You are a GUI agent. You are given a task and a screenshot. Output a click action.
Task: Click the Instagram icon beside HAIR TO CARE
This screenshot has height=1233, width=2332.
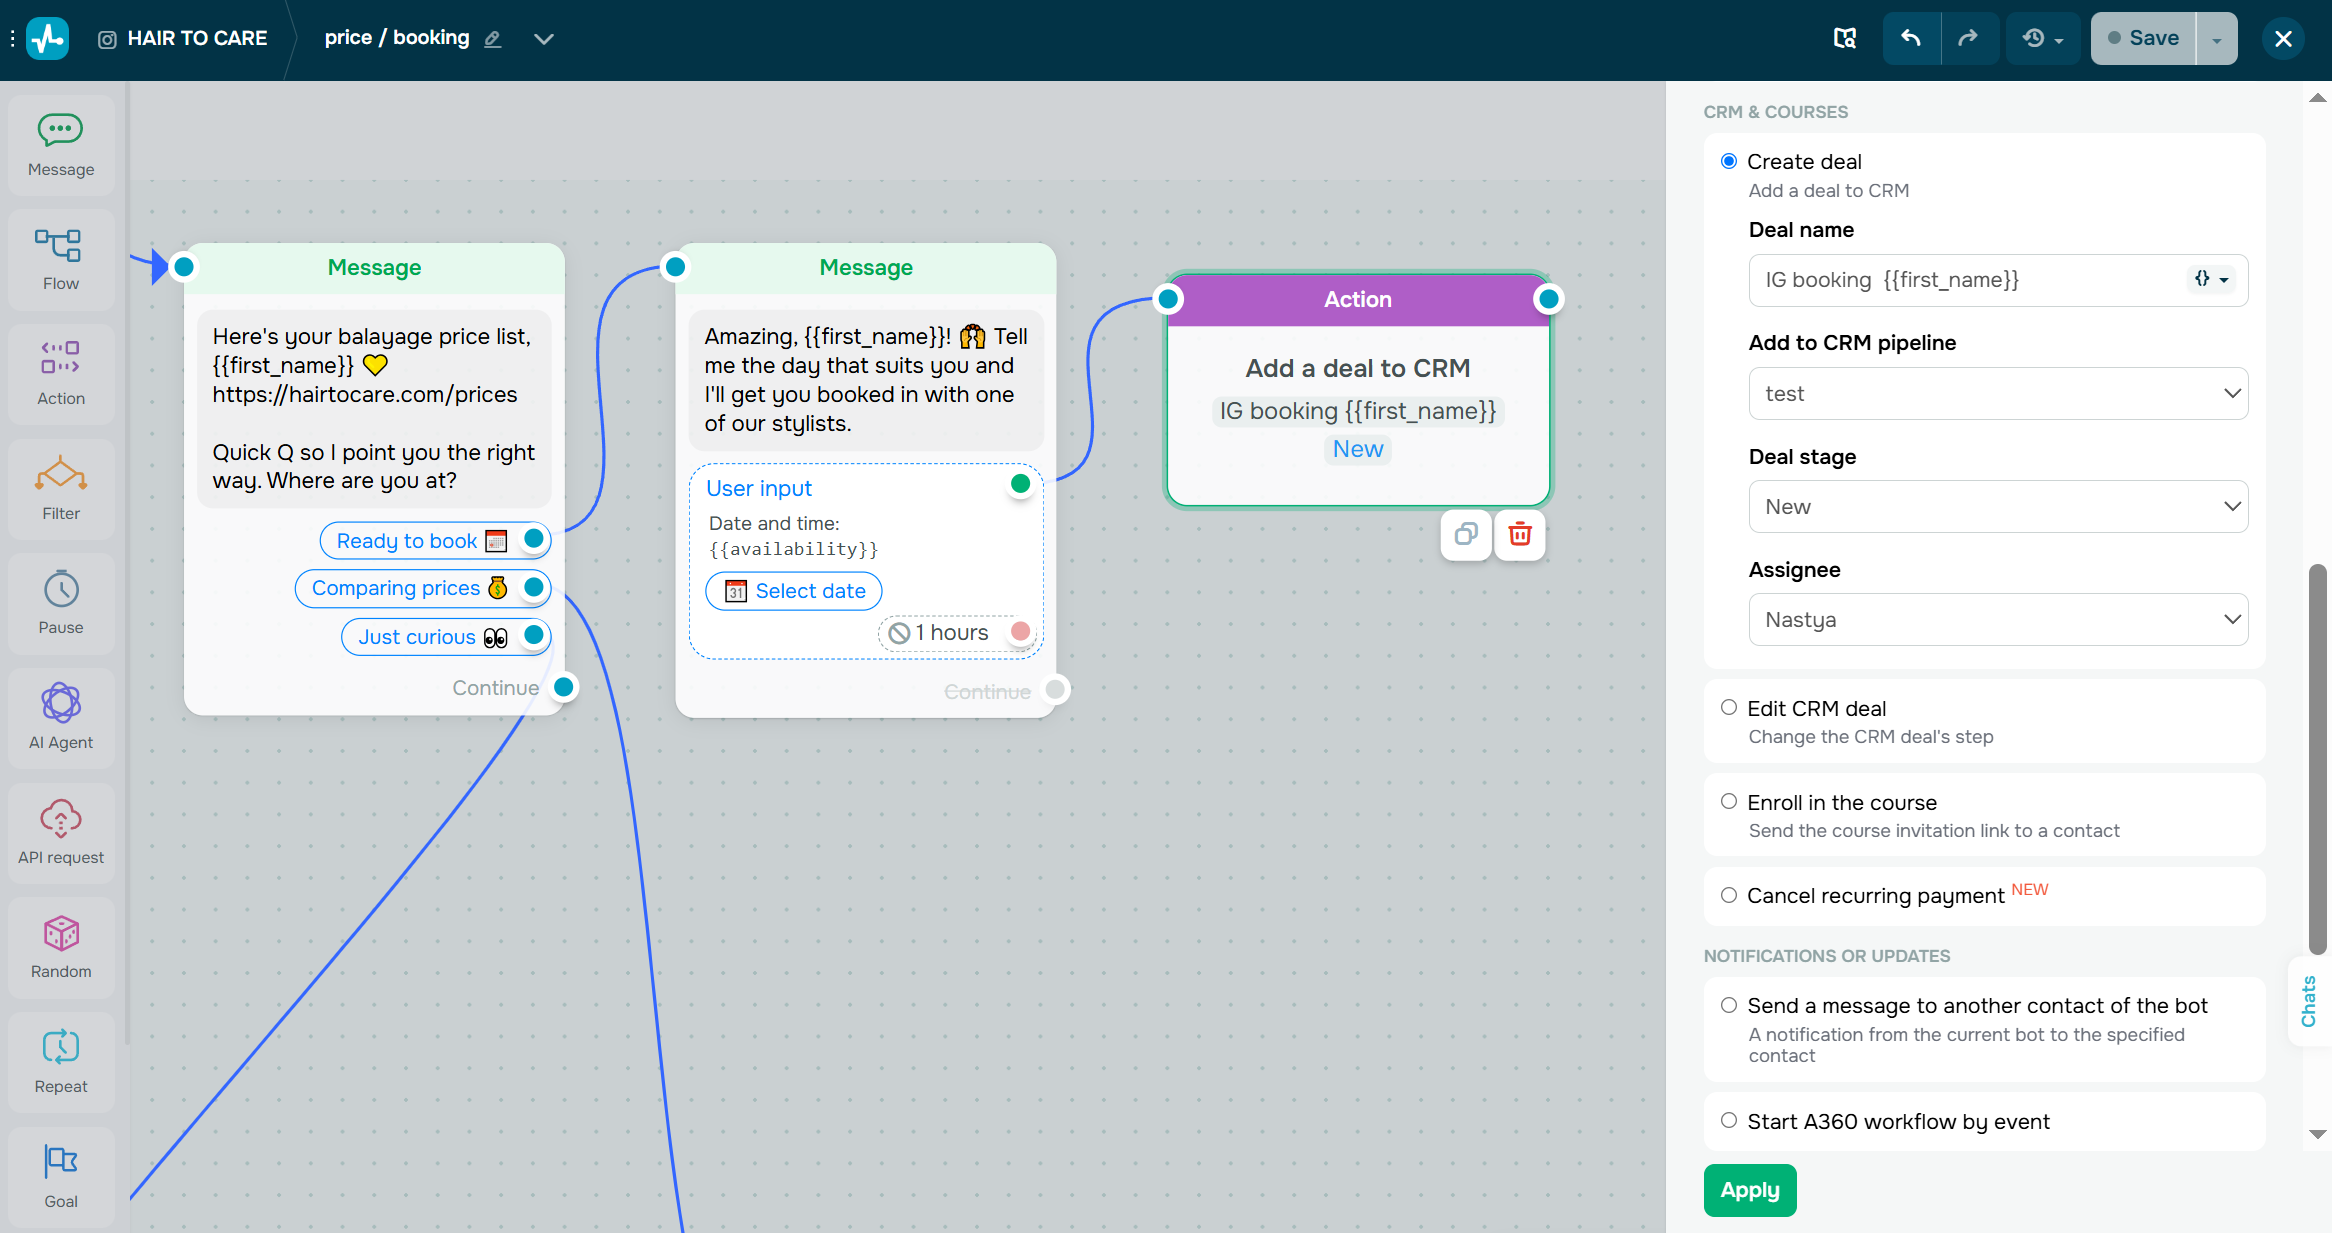[107, 39]
